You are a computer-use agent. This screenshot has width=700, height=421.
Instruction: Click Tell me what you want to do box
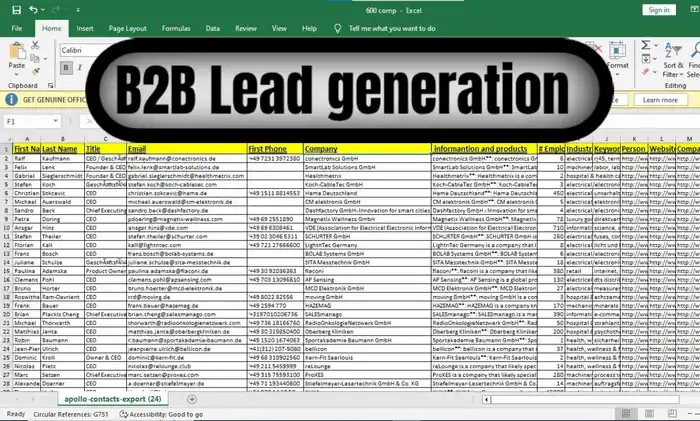point(392,28)
